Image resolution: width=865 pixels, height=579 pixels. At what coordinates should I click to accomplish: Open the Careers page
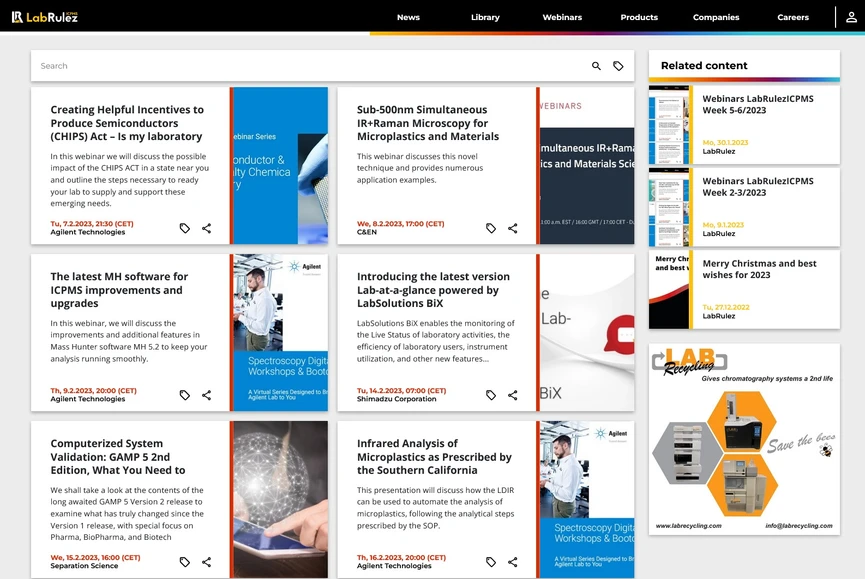point(793,17)
